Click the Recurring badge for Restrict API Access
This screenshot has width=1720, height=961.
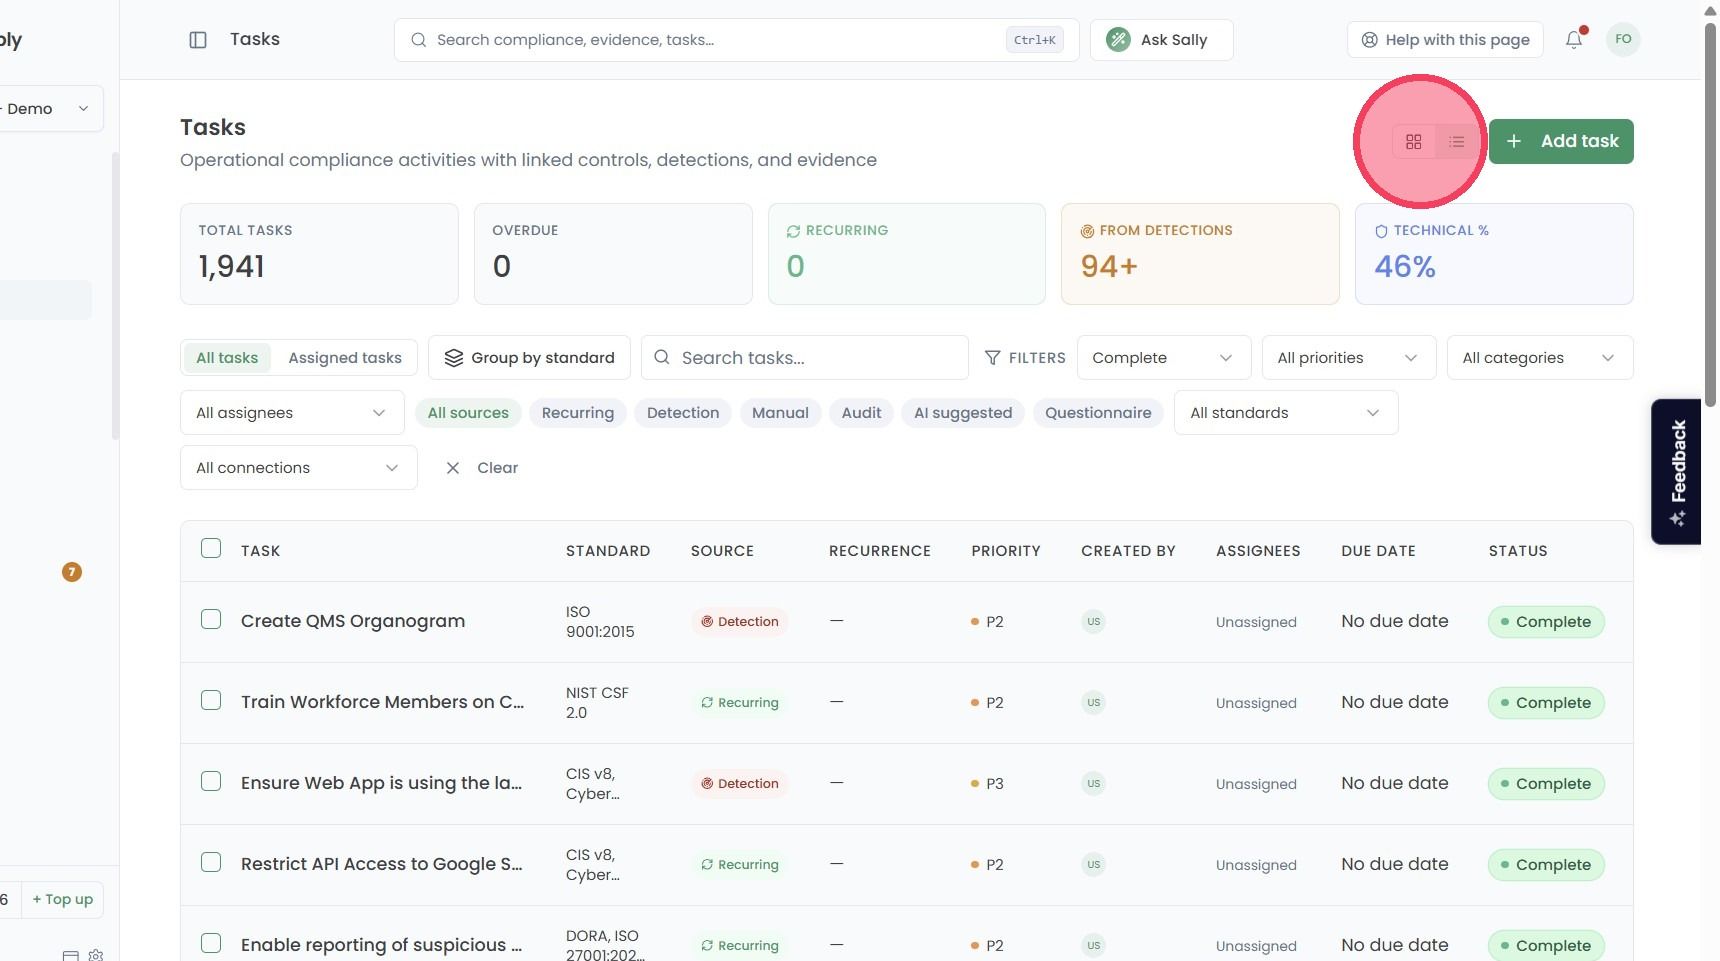pos(739,865)
